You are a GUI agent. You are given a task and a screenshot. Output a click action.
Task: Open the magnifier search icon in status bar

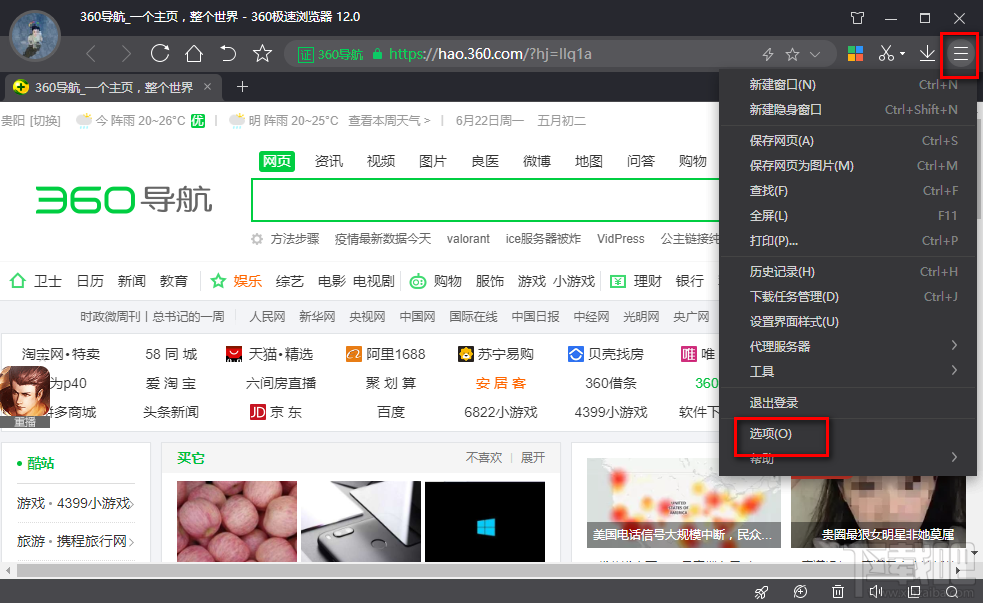[x=951, y=592]
